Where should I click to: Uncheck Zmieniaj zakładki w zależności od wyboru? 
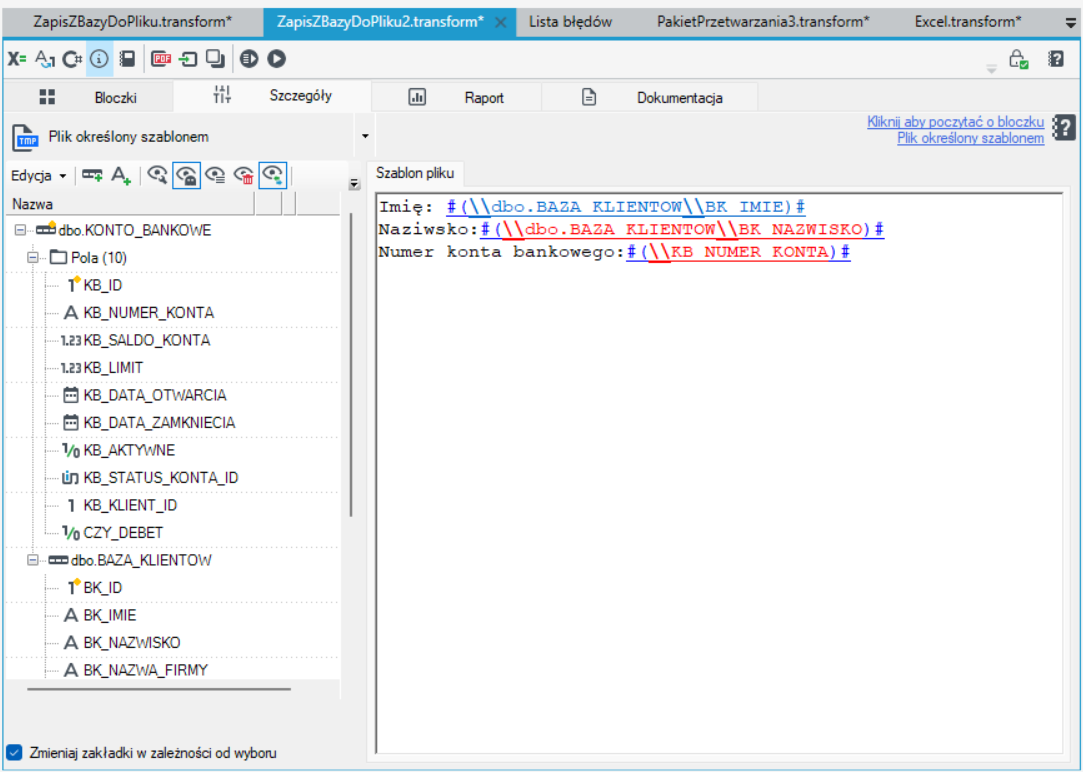click(14, 753)
